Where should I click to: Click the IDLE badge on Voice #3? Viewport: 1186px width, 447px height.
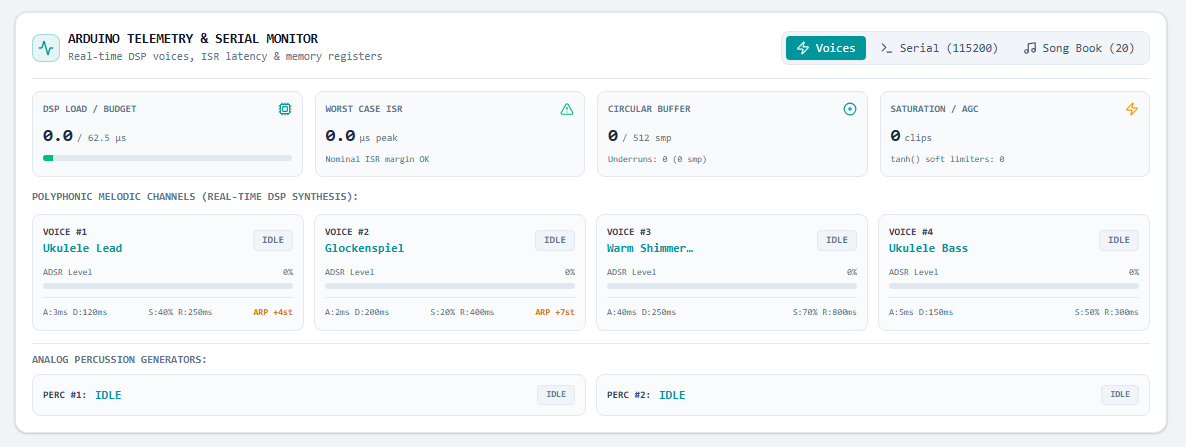tap(837, 240)
